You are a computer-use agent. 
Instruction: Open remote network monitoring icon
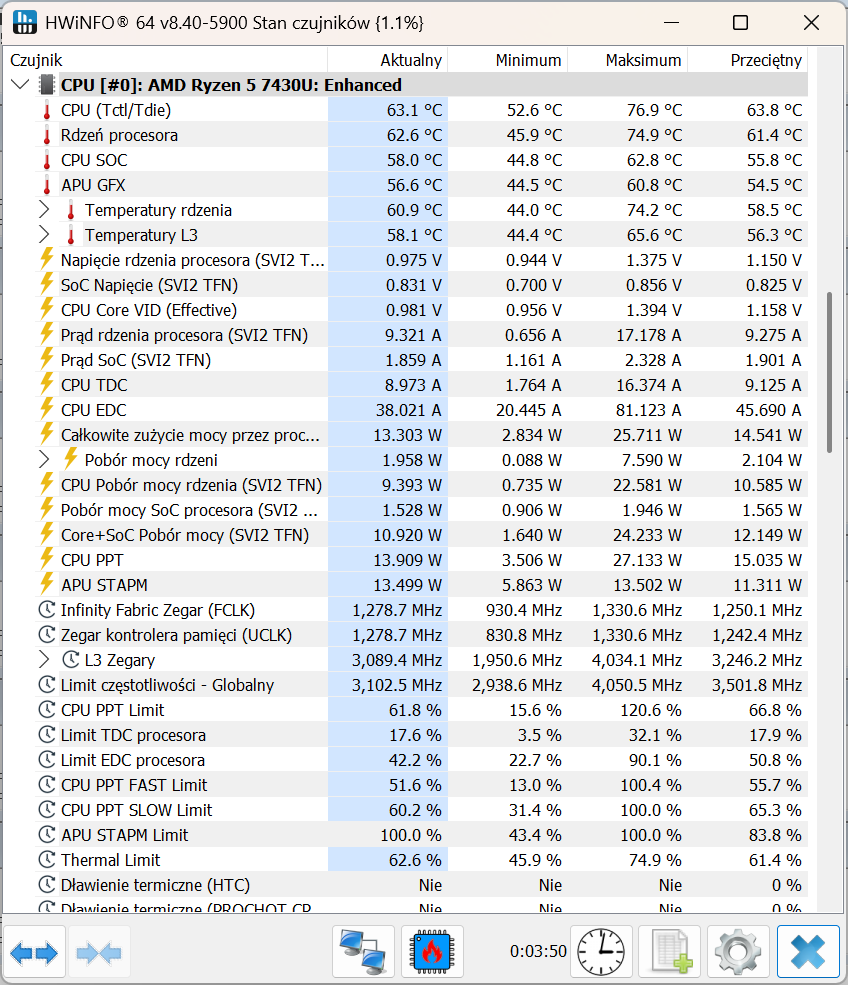pos(363,952)
